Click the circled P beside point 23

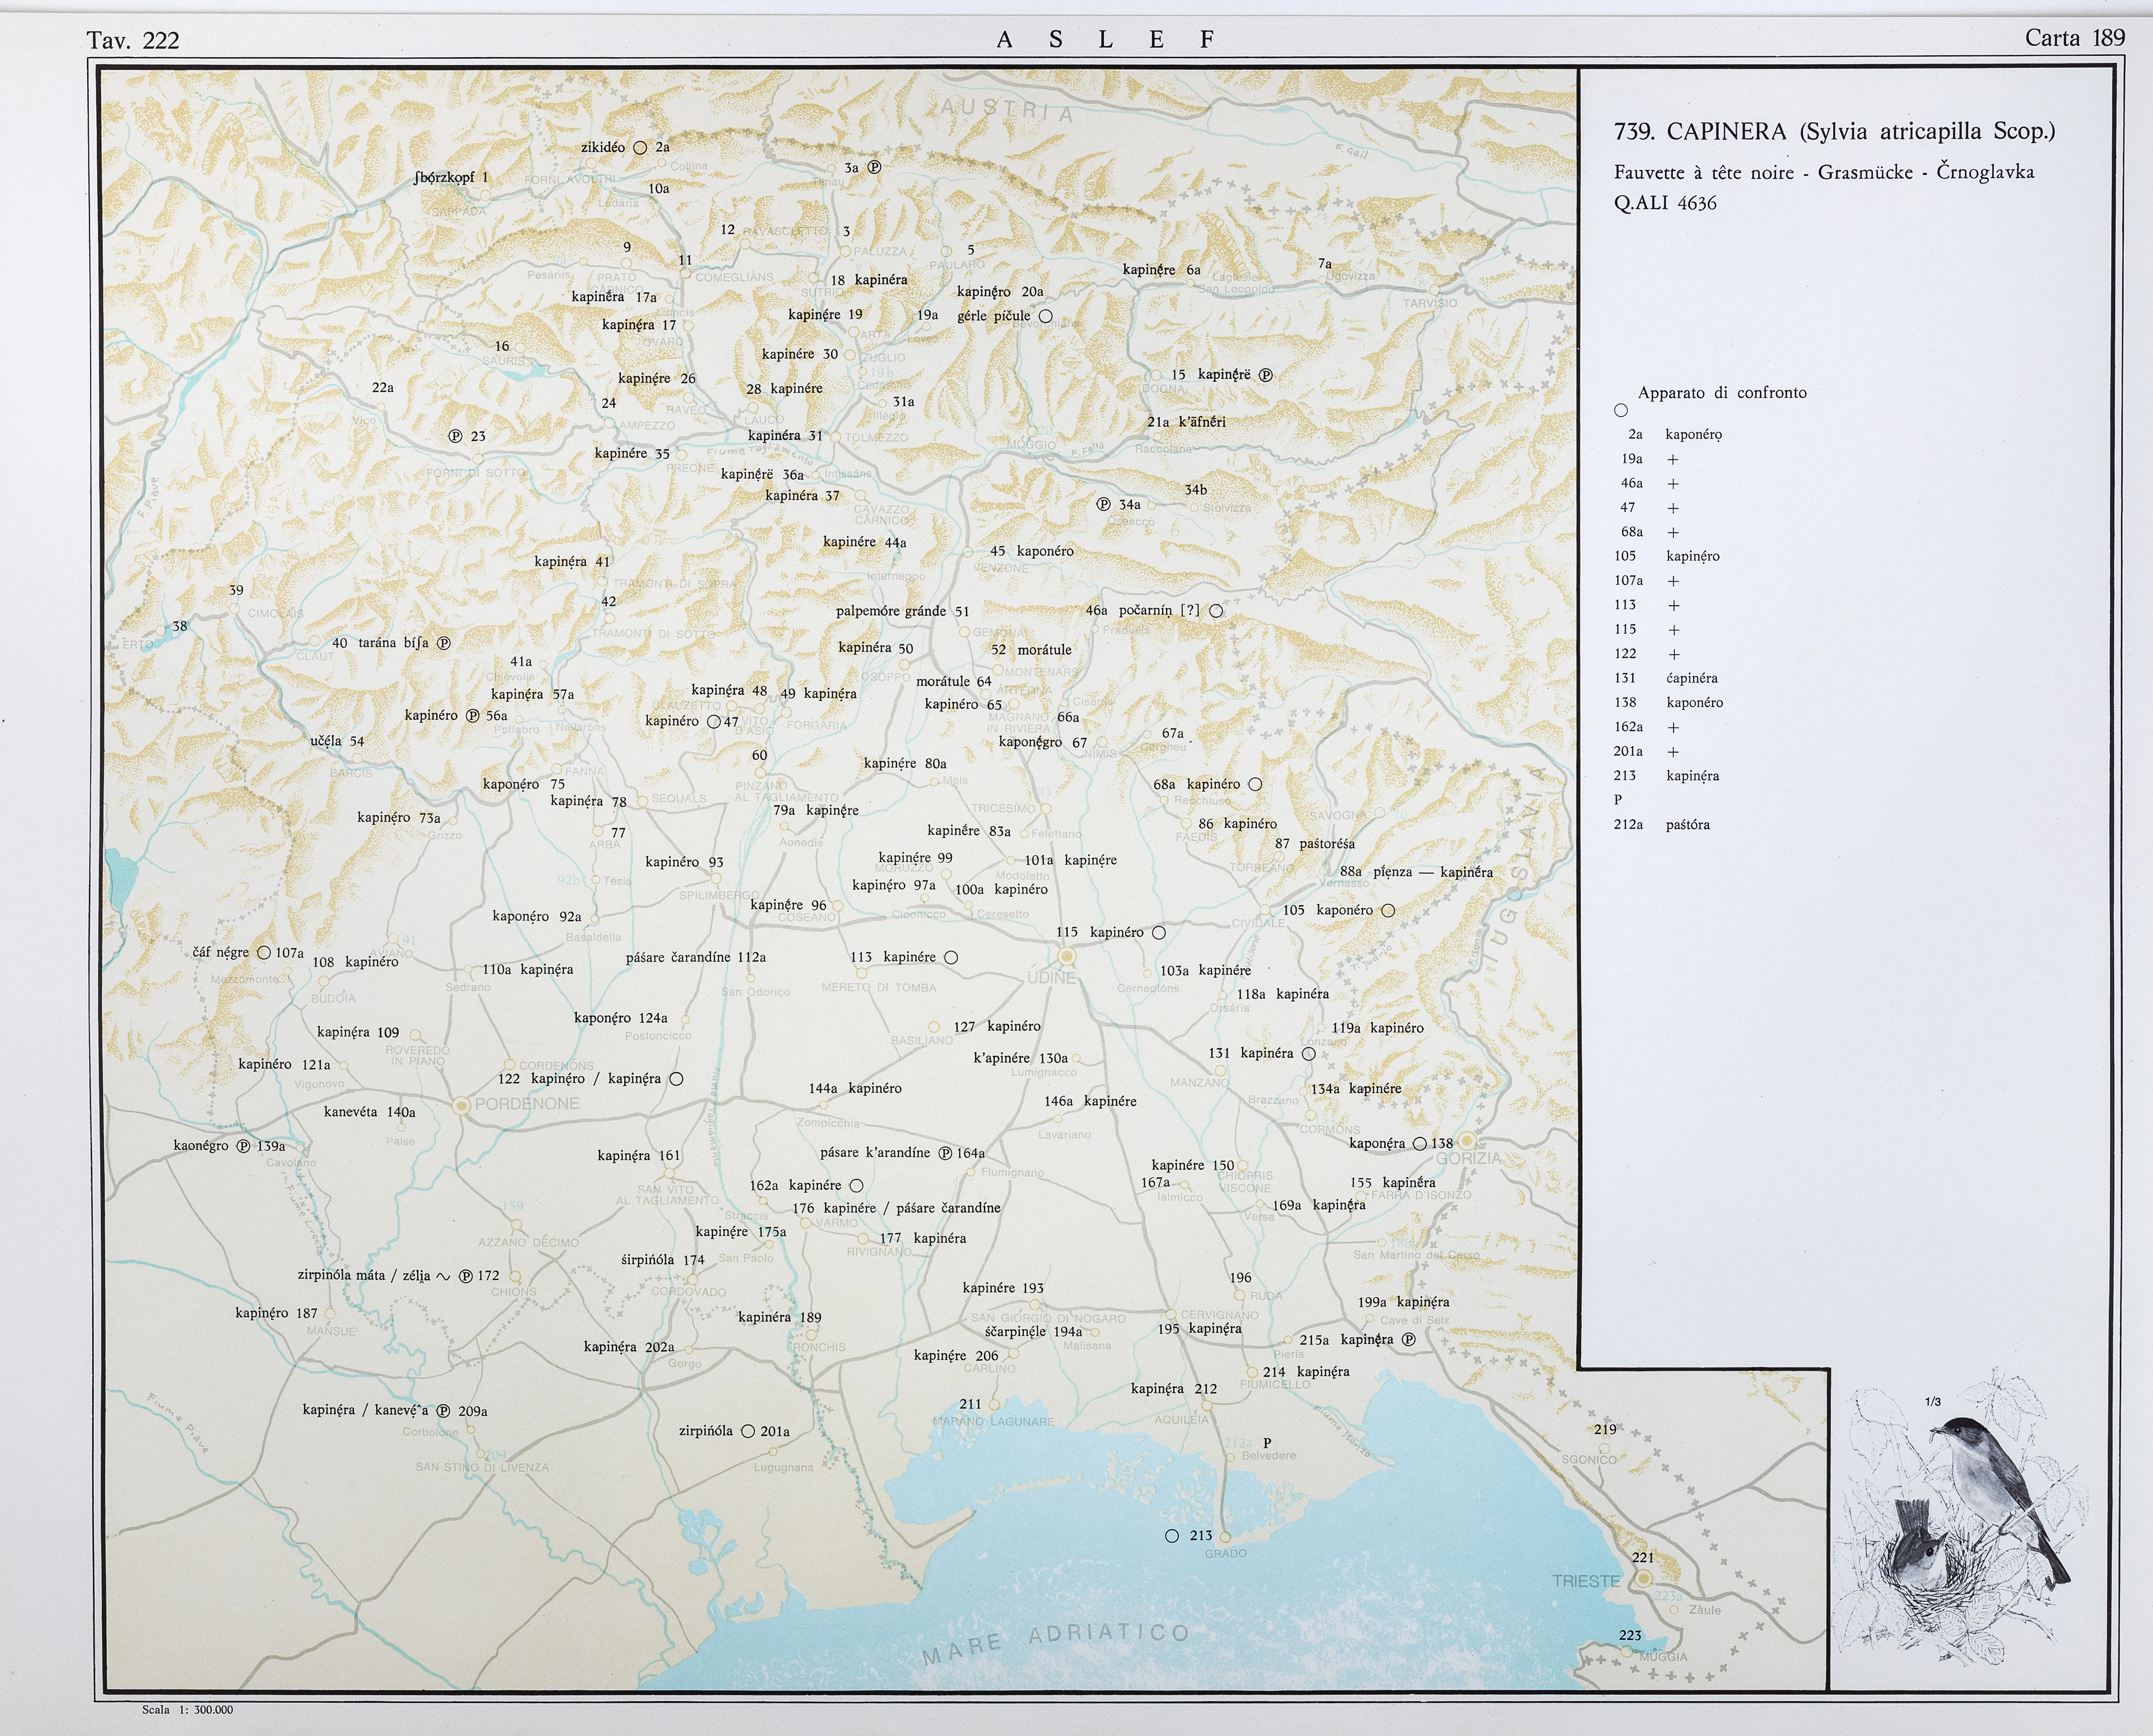[x=455, y=436]
